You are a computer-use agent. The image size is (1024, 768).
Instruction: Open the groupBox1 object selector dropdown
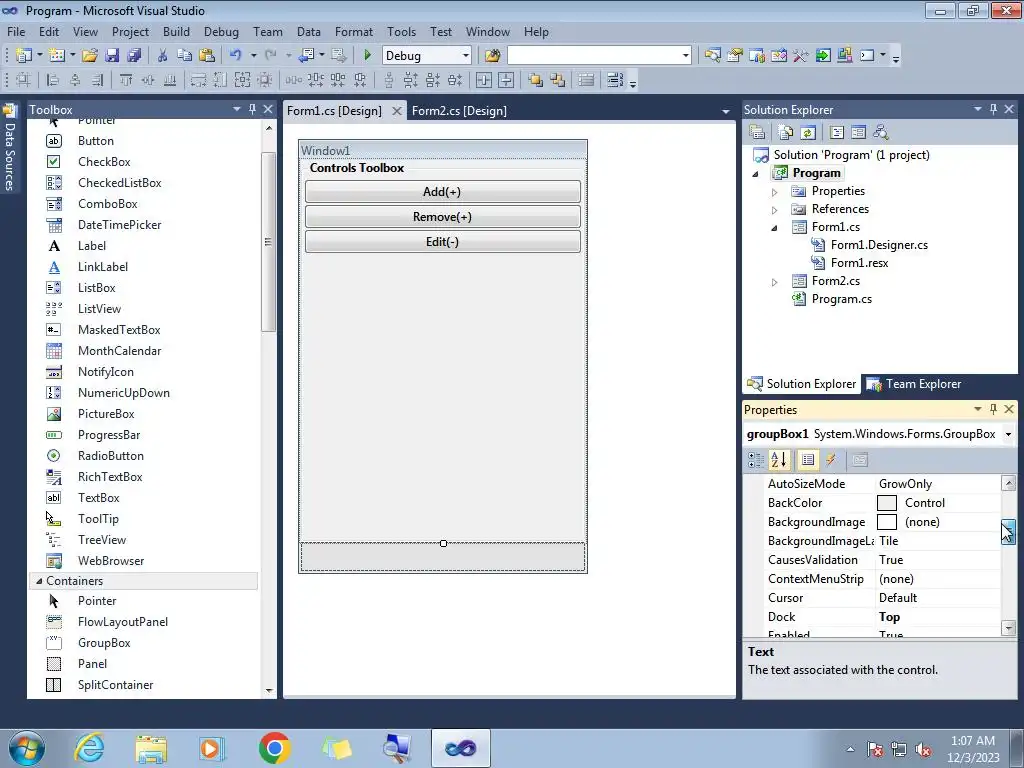pos(1008,434)
